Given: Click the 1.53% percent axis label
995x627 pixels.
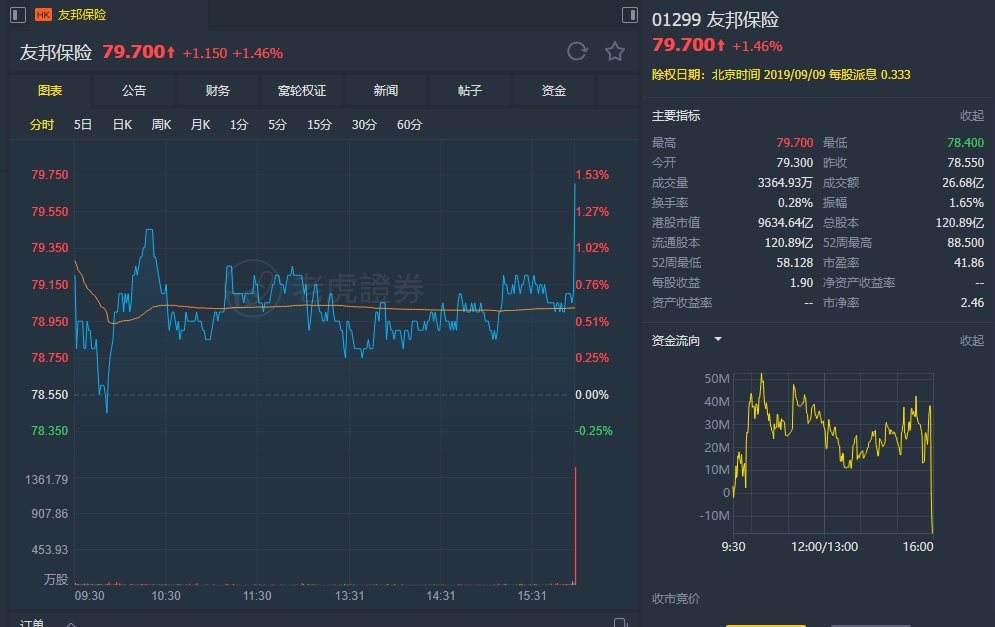Looking at the screenshot, I should pyautogui.click(x=592, y=175).
